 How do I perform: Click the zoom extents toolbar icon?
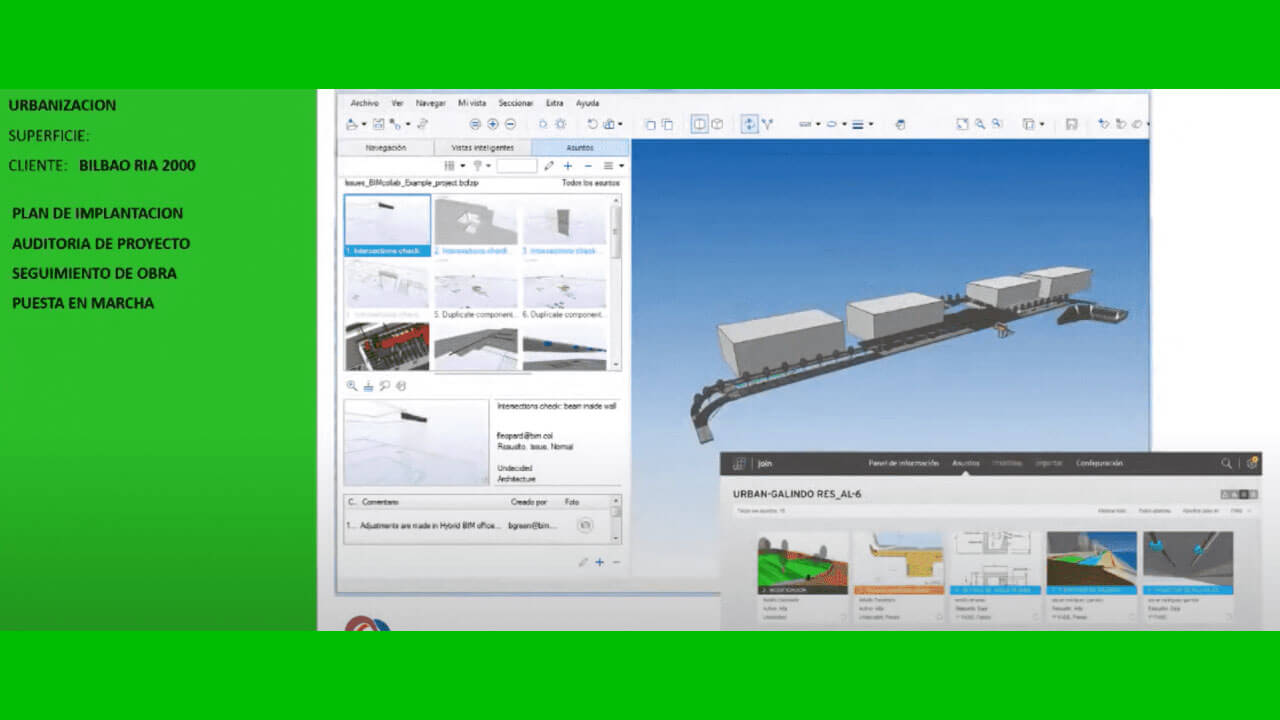pyautogui.click(x=962, y=124)
